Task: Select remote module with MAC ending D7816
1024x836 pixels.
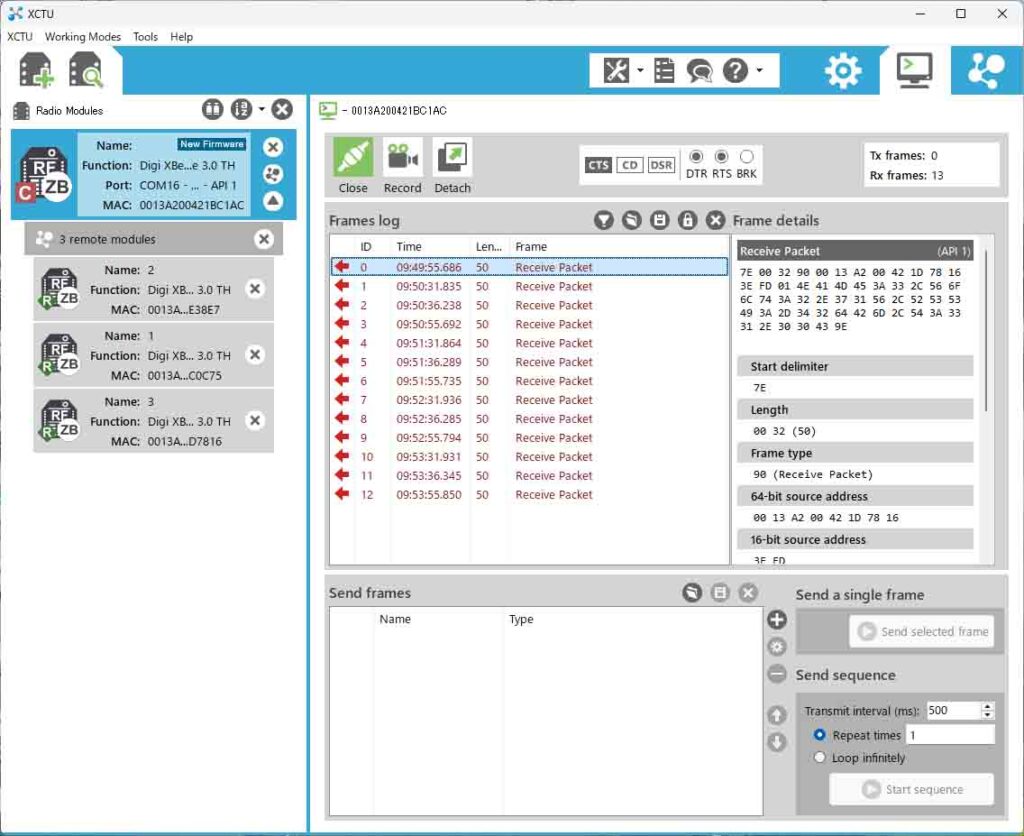Action: click(x=153, y=421)
